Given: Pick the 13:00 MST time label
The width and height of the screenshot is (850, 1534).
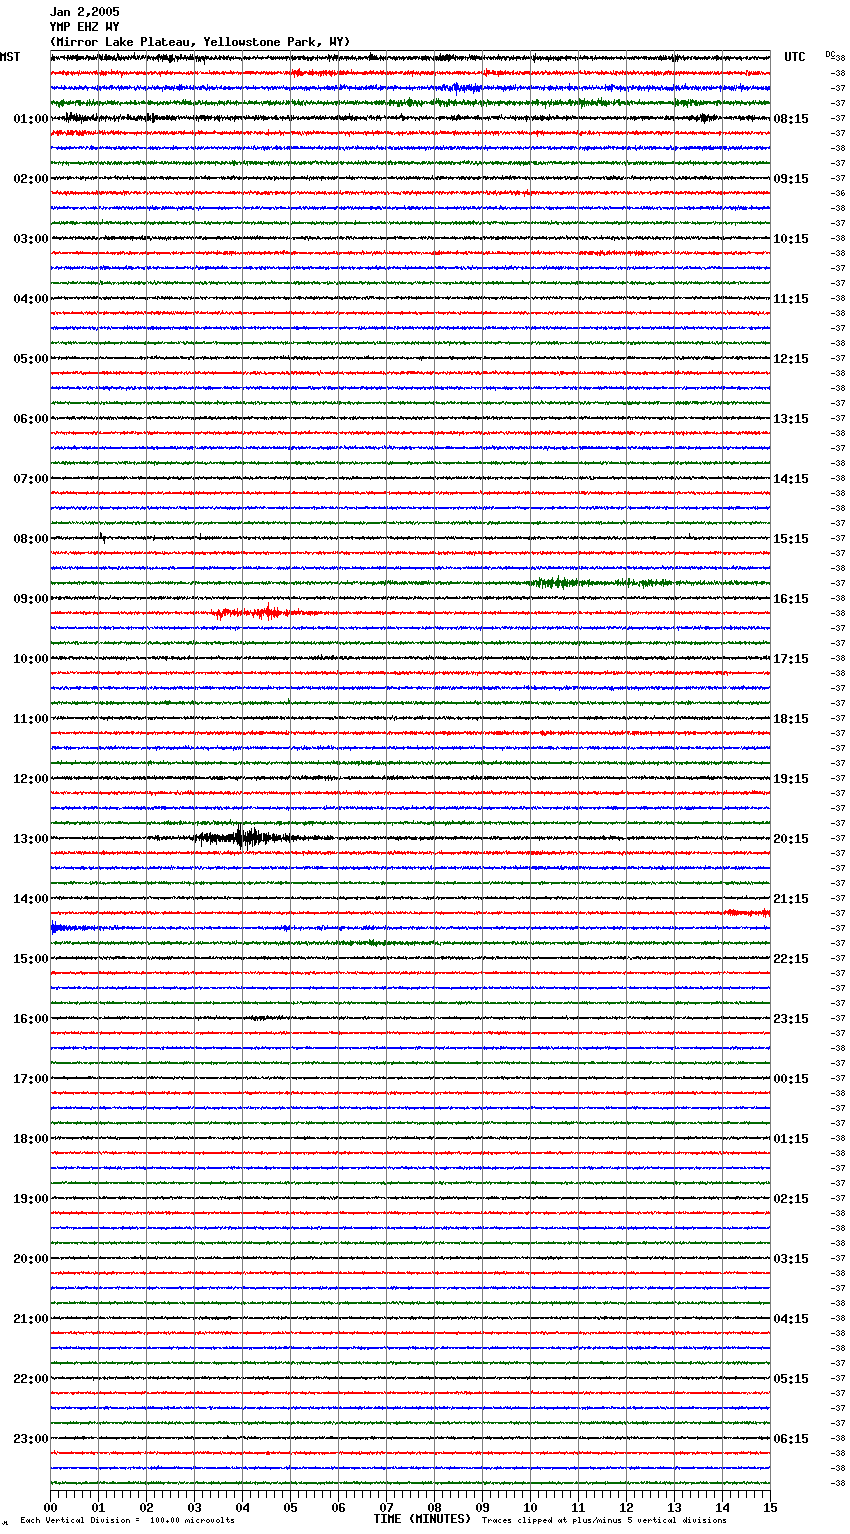Looking at the screenshot, I should [x=31, y=839].
